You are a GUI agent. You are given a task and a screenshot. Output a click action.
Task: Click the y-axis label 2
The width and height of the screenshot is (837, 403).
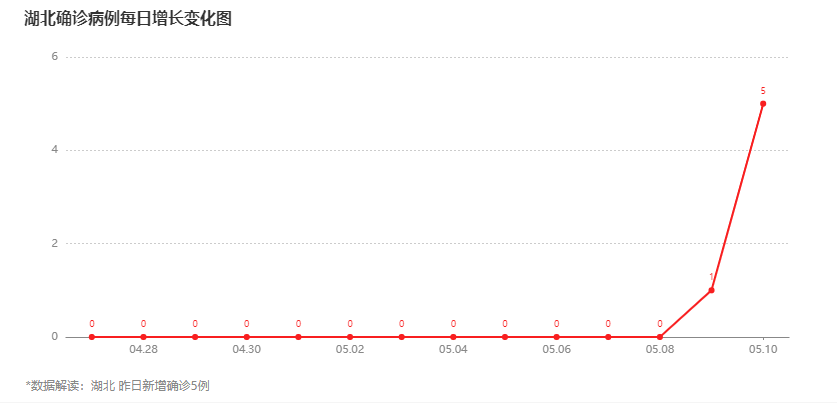54,243
